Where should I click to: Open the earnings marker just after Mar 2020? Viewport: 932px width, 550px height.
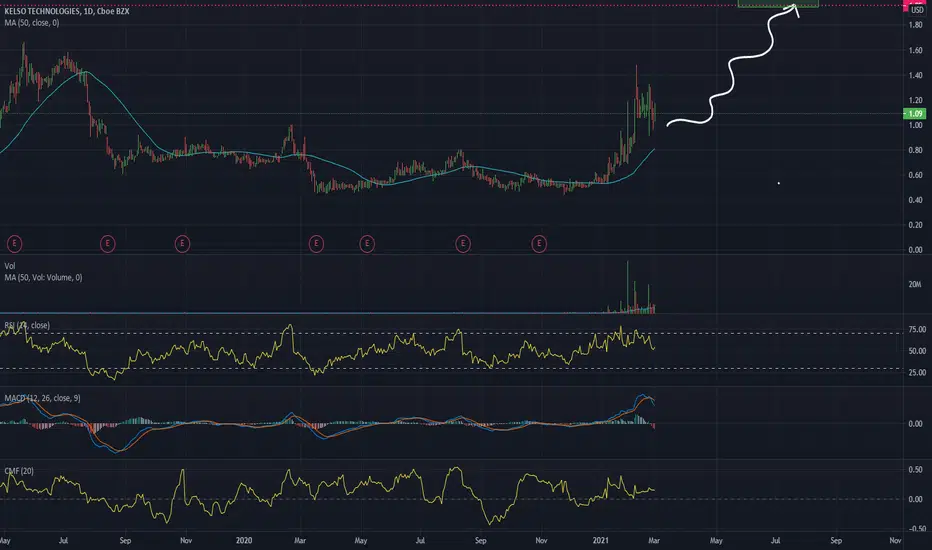tap(316, 243)
